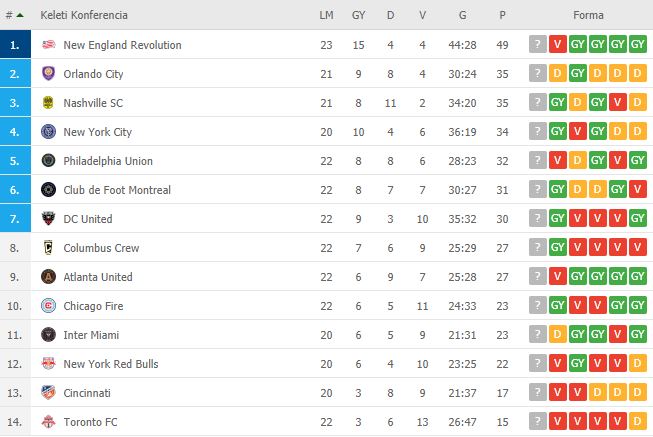Click the Orlando City purple crest icon
653x437 pixels.
click(x=49, y=74)
